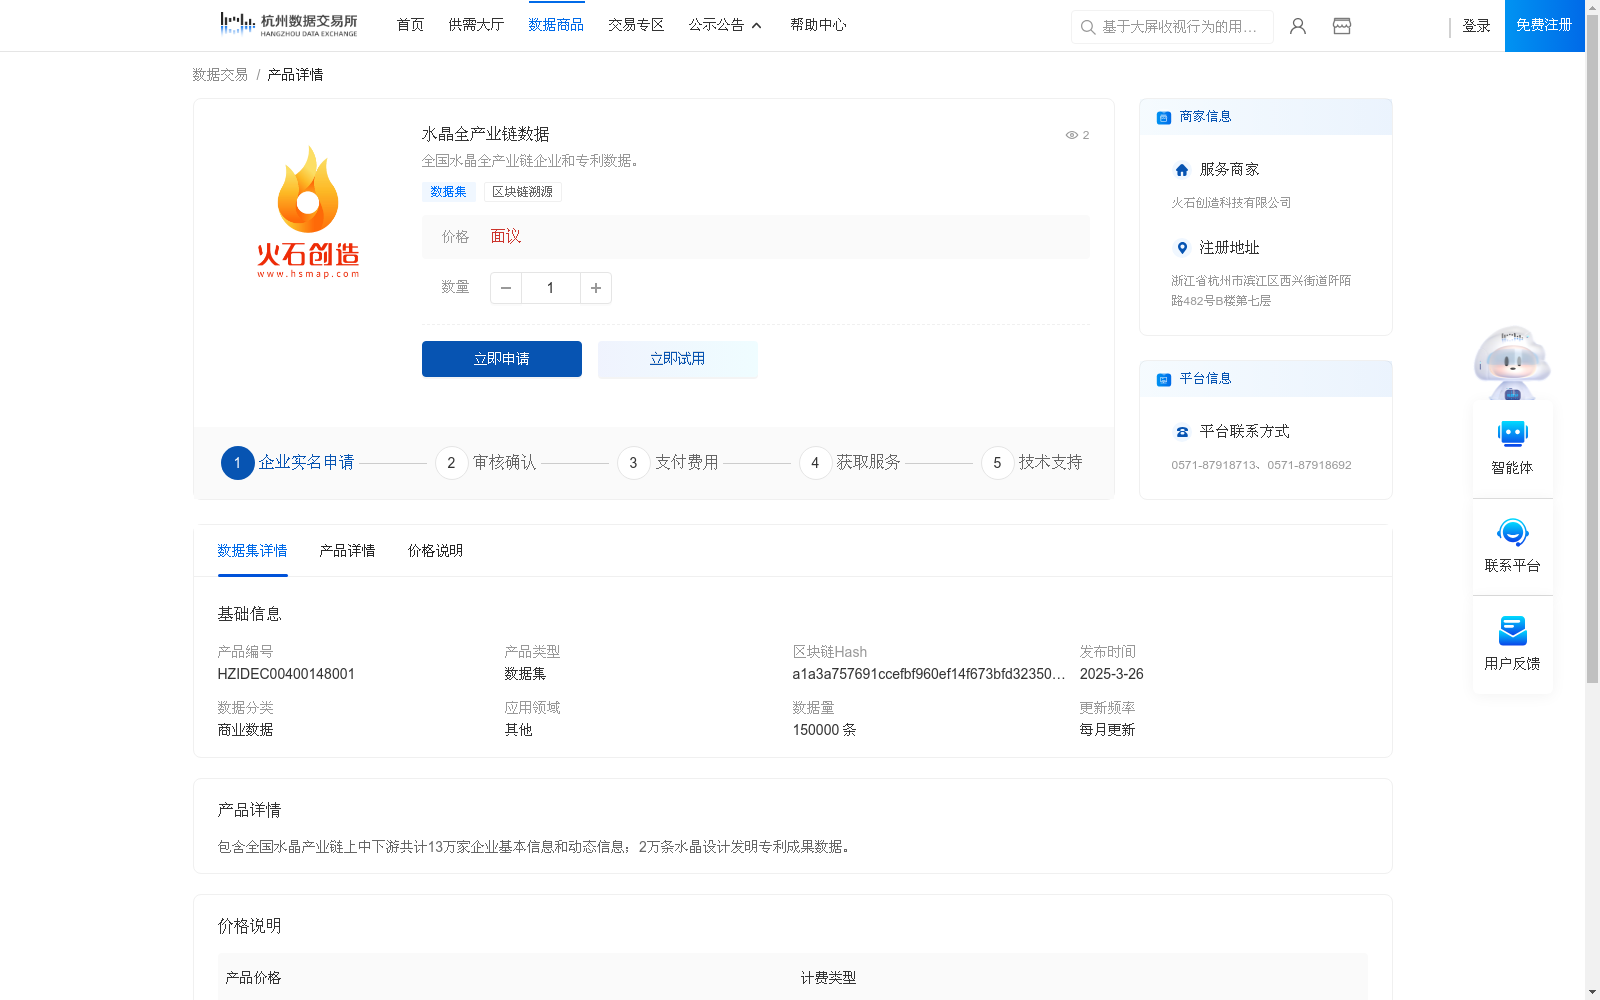Open the 智能体 robot assistant icon
This screenshot has width=1600, height=1000.
point(1512,434)
